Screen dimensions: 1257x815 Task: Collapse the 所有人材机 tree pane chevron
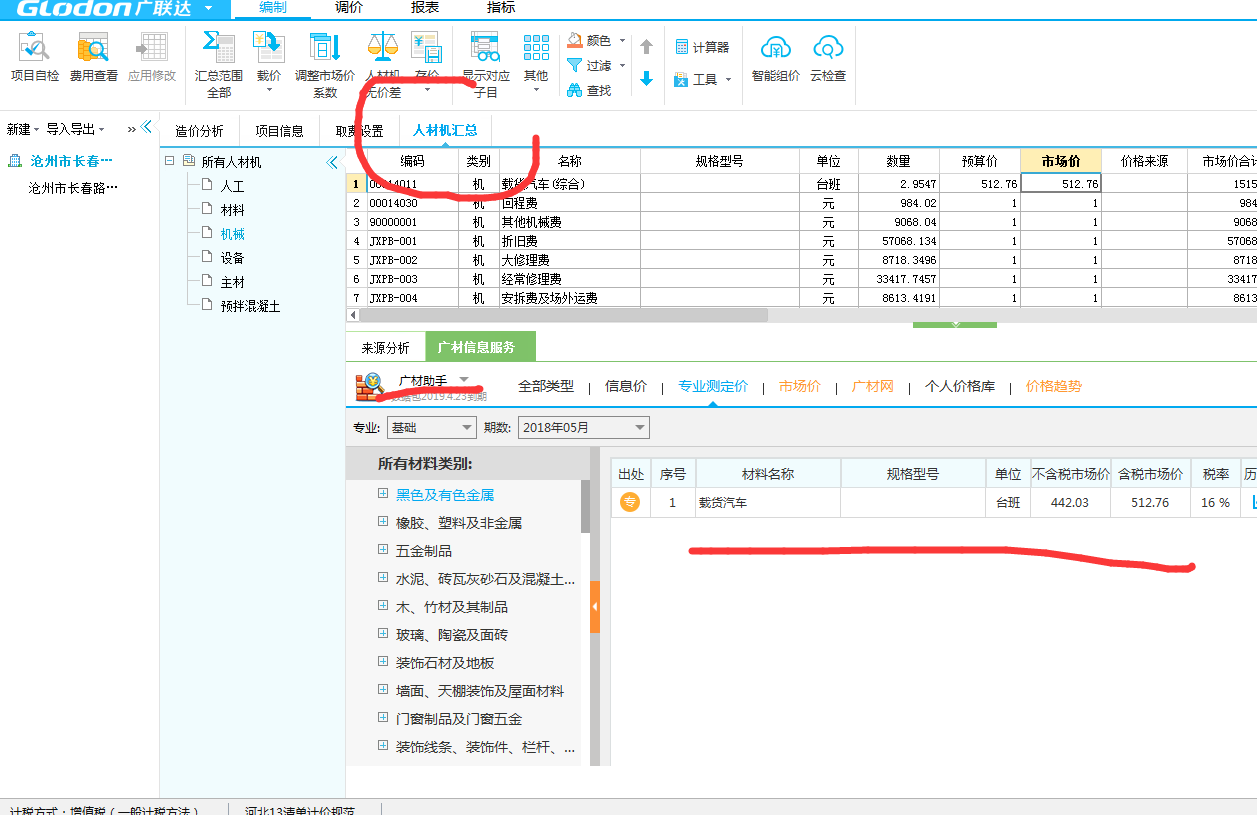tap(332, 163)
